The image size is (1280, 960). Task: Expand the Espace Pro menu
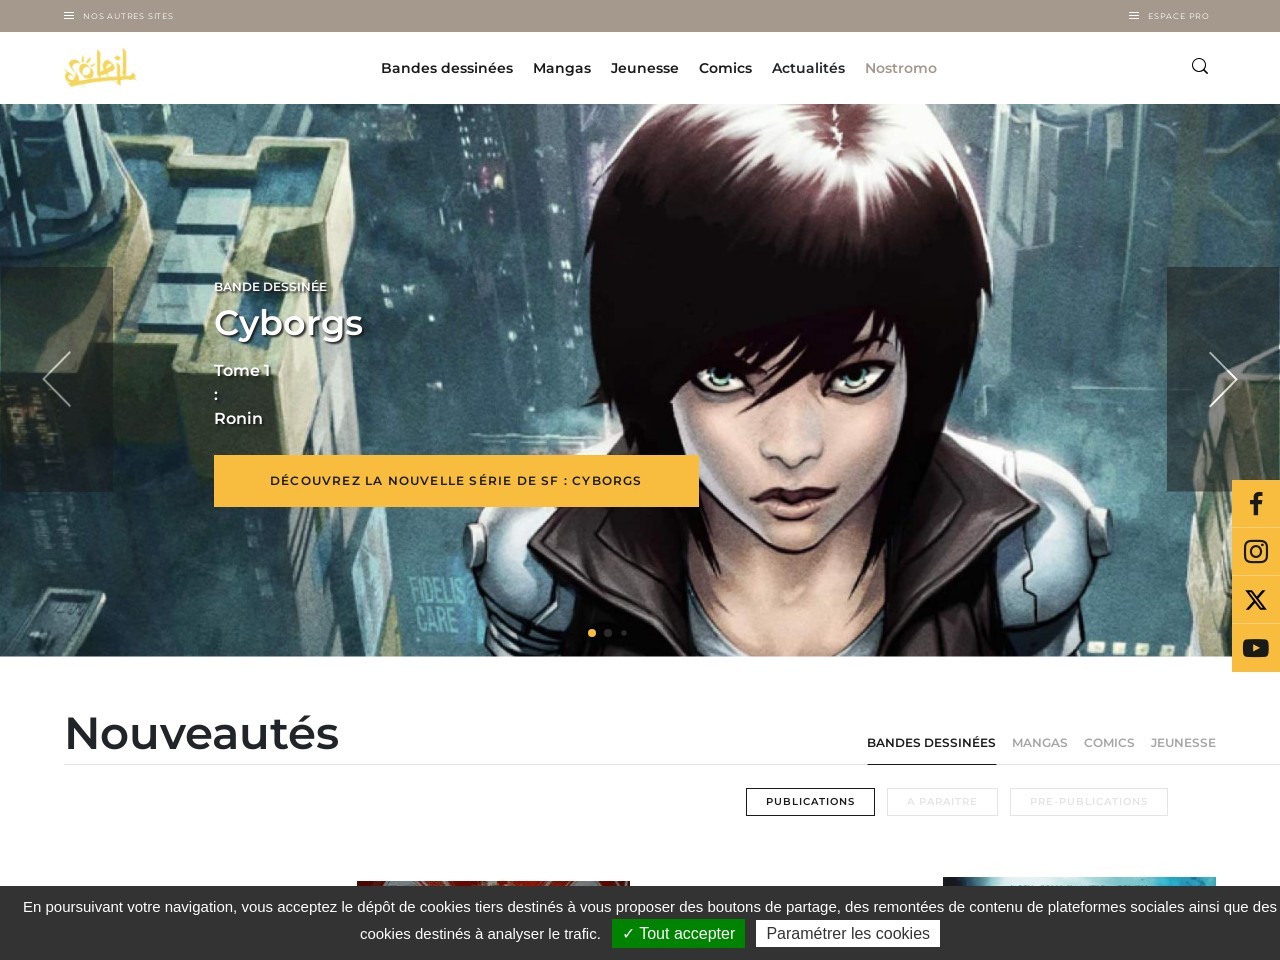click(x=1169, y=16)
